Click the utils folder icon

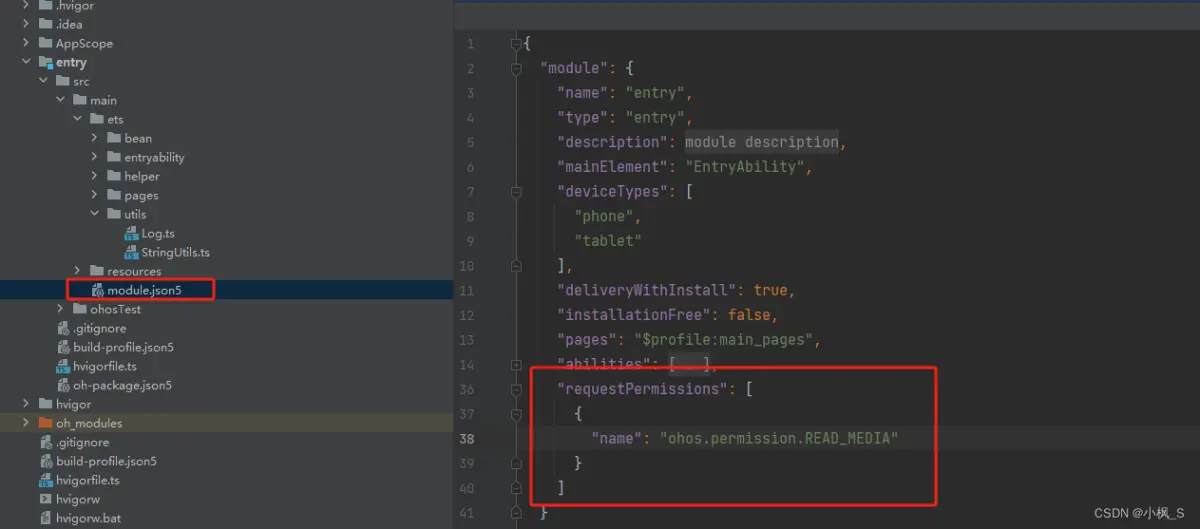[114, 214]
